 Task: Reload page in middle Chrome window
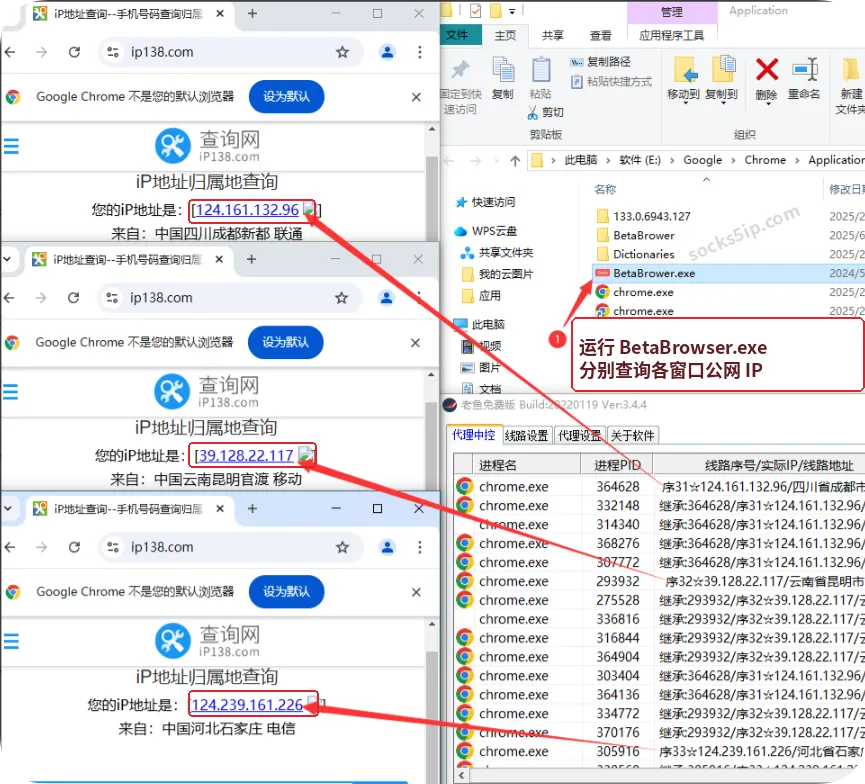73,298
